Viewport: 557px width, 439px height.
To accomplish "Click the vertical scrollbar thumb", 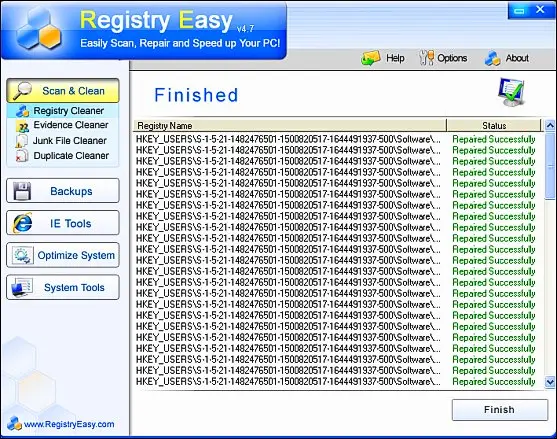I will click(550, 164).
